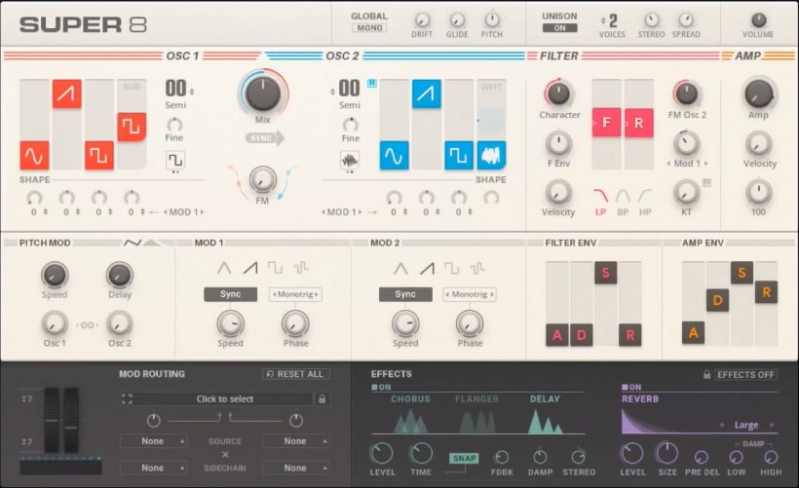This screenshot has height=488, width=799.
Task: Switch to CHORUS effect tab
Action: point(410,399)
